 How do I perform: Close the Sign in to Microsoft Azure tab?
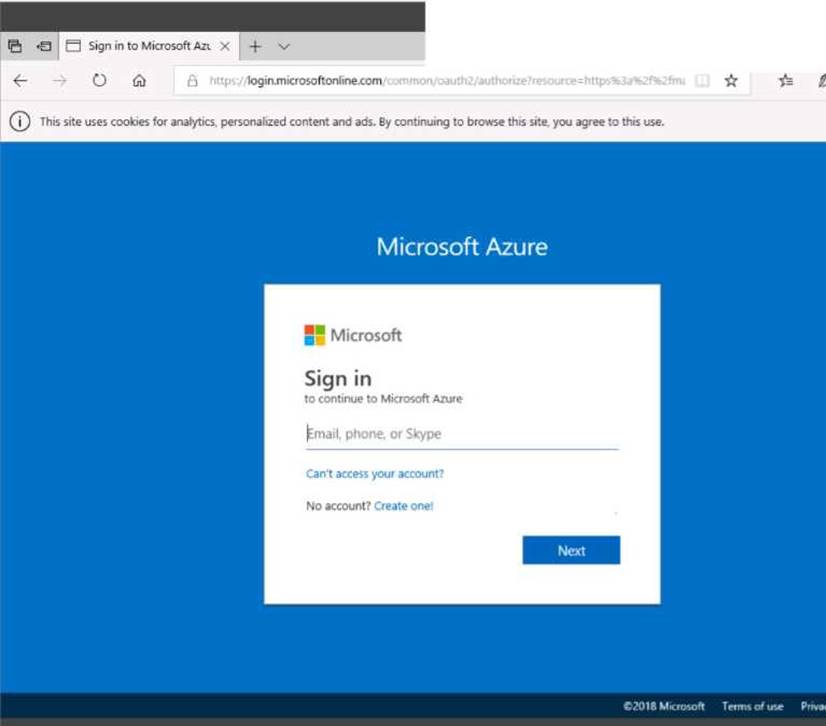point(225,46)
